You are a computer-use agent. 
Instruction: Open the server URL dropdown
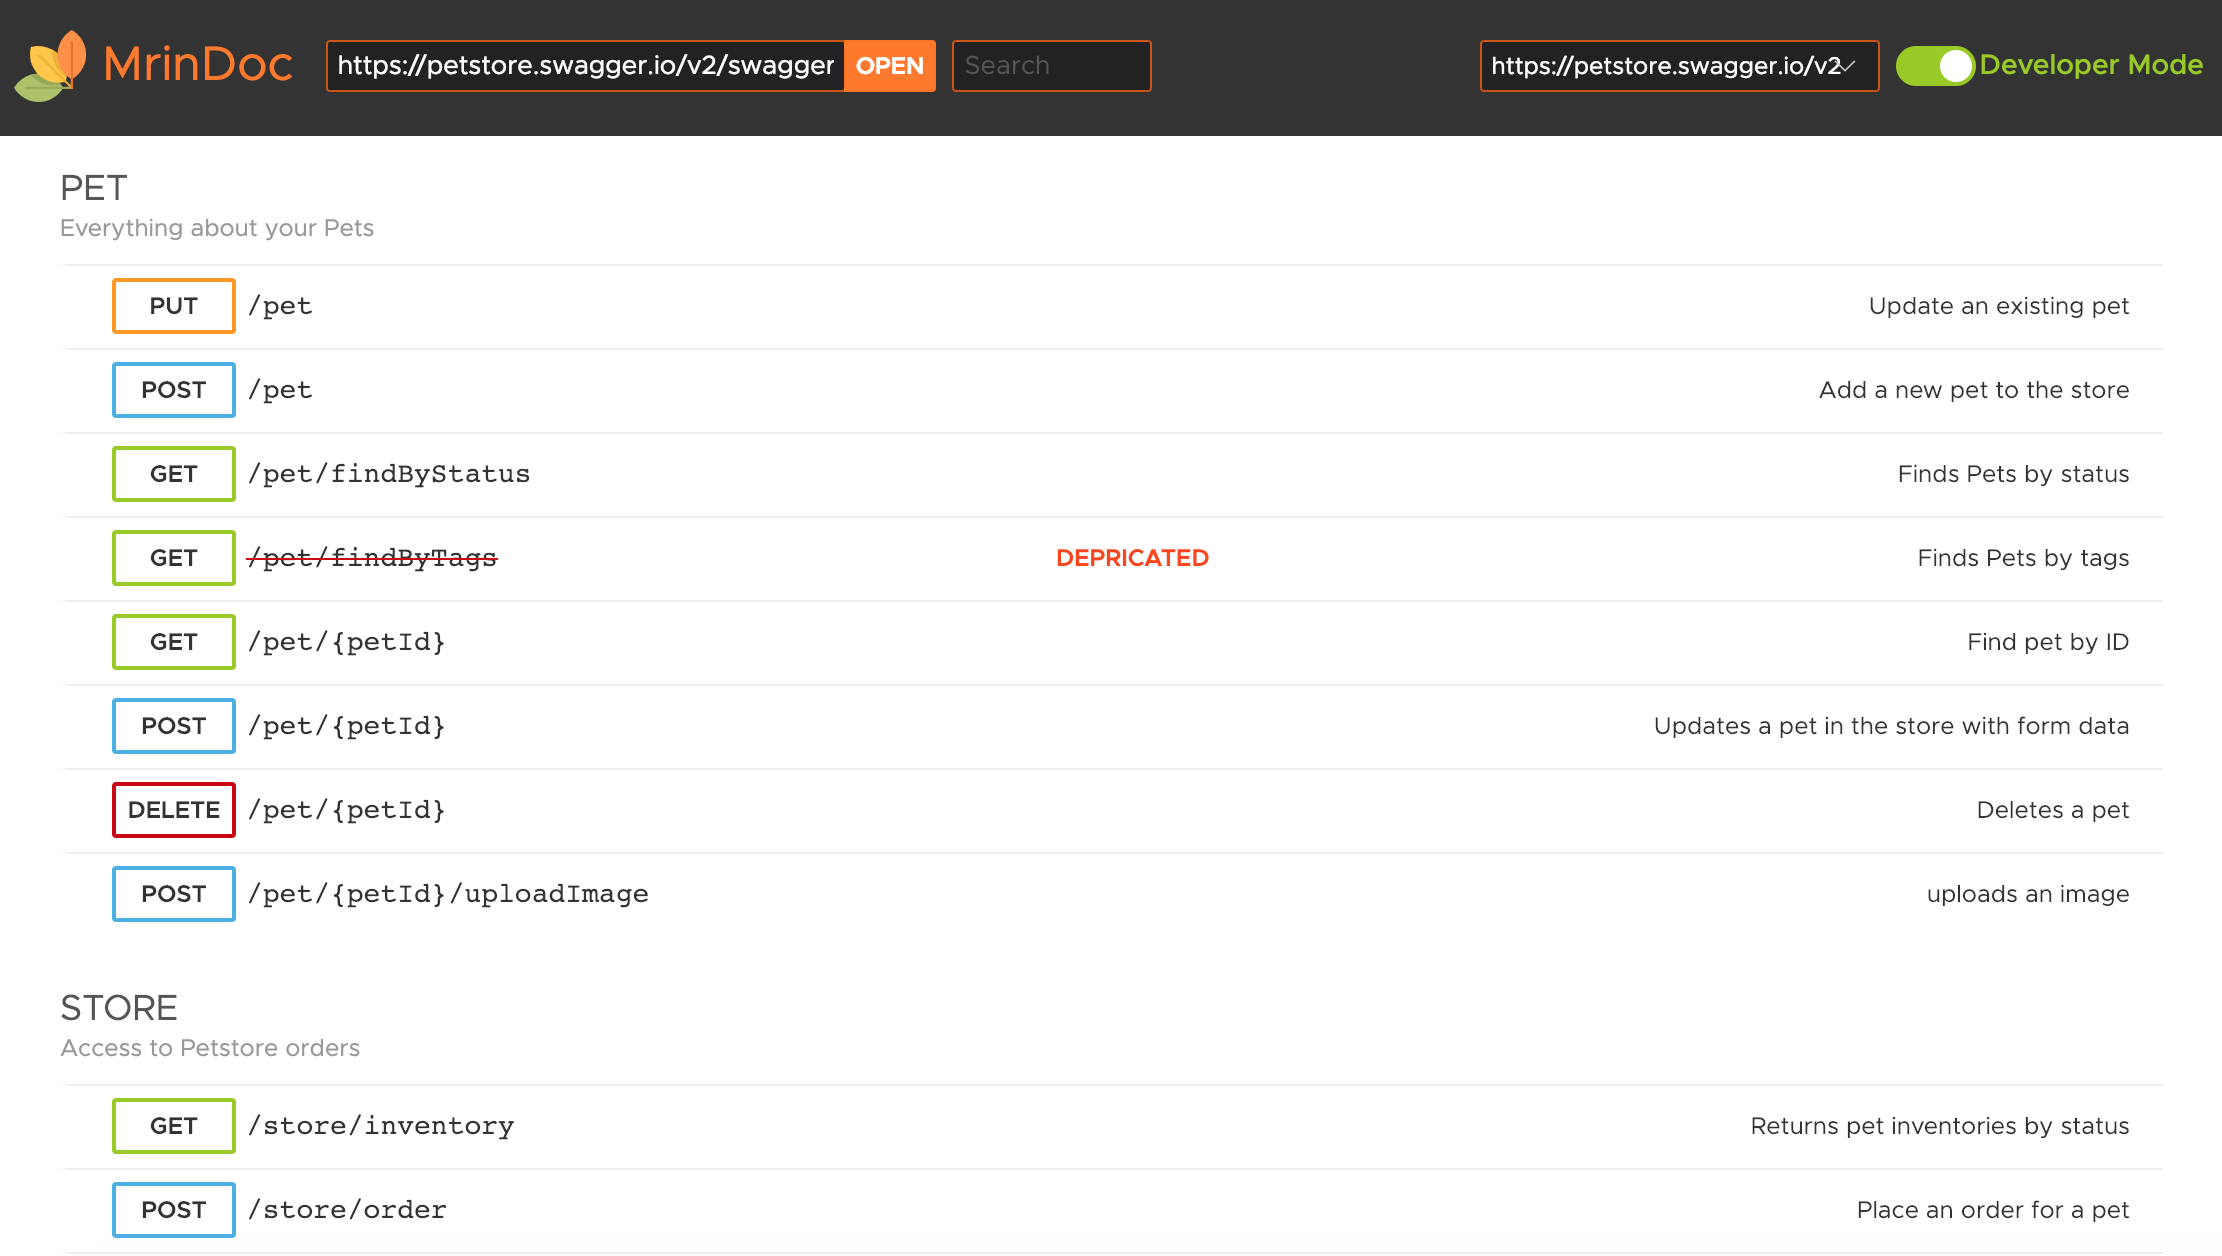pyautogui.click(x=1678, y=66)
